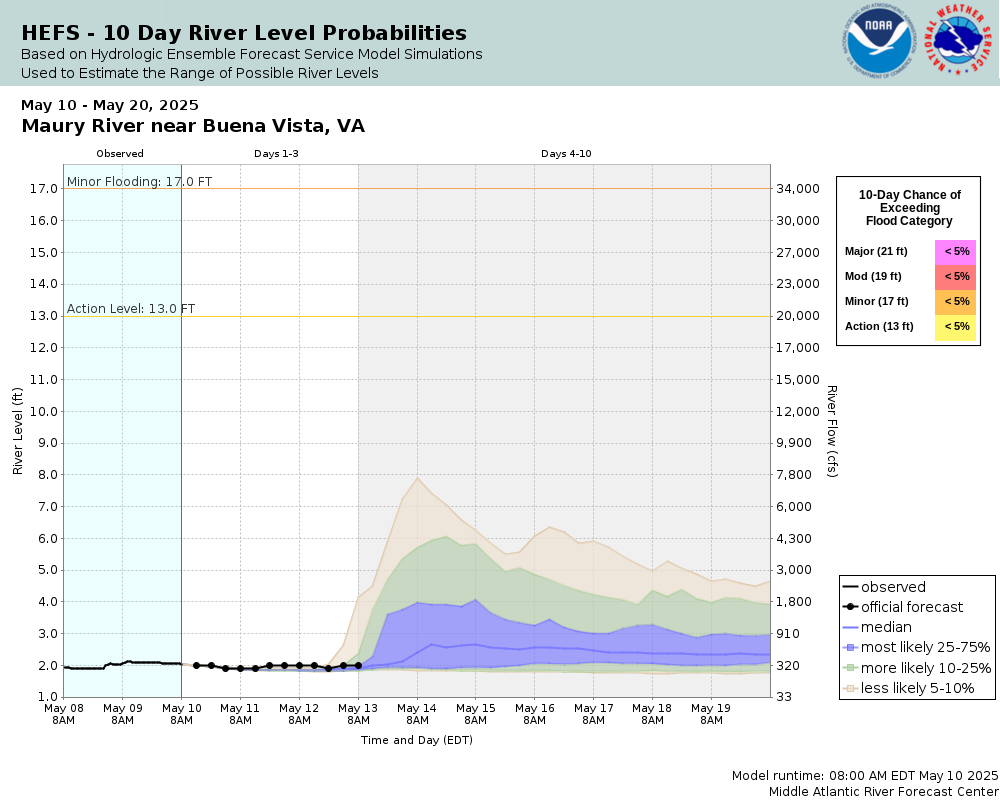Viewport: 1000px width, 800px height.
Task: Select the Action (13 ft) yellow swatch
Action: click(955, 327)
